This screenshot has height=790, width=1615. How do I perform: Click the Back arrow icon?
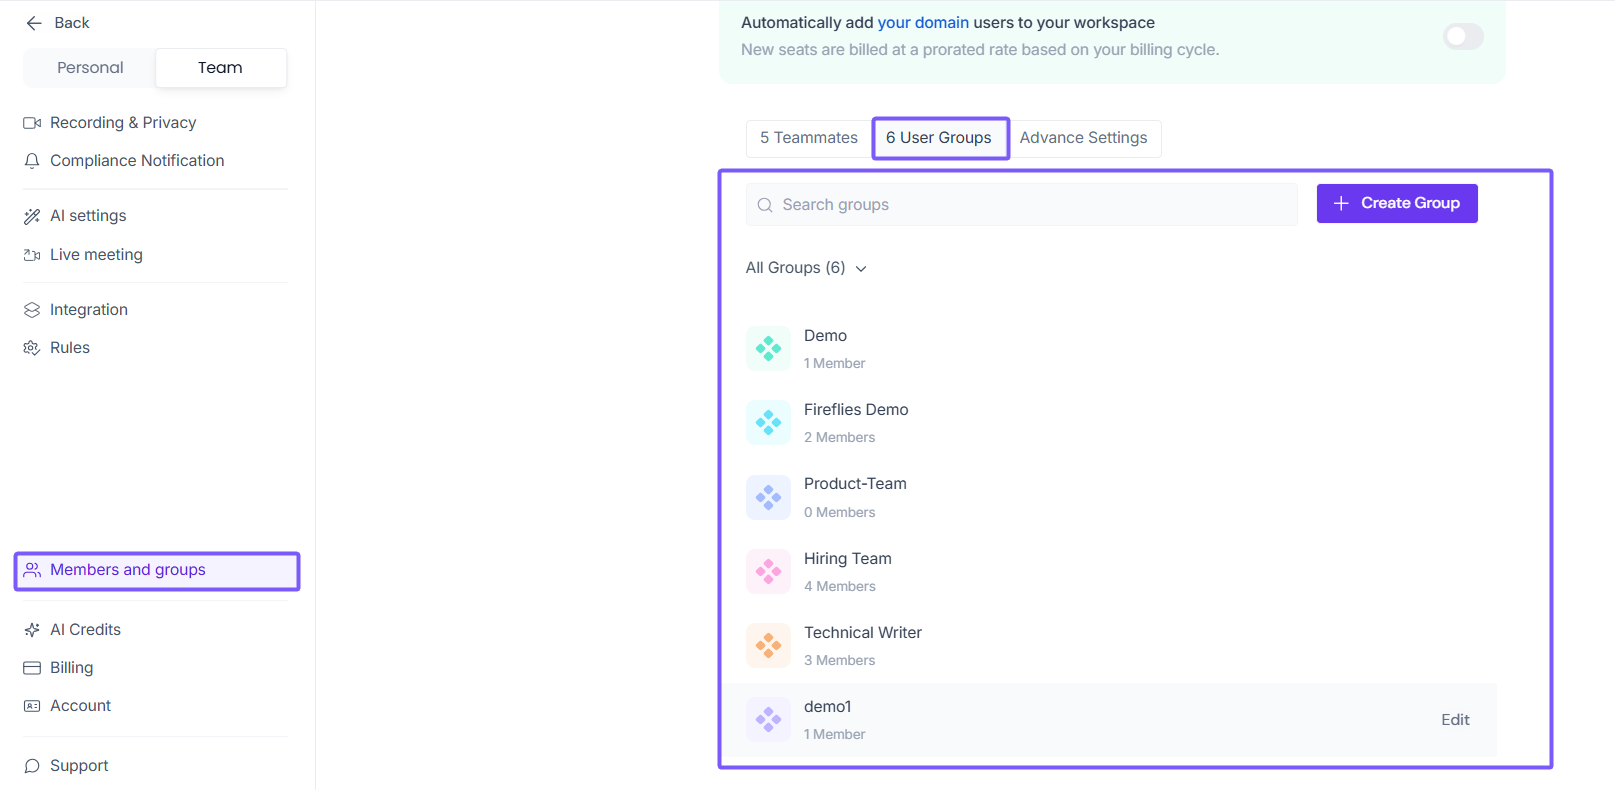(34, 23)
